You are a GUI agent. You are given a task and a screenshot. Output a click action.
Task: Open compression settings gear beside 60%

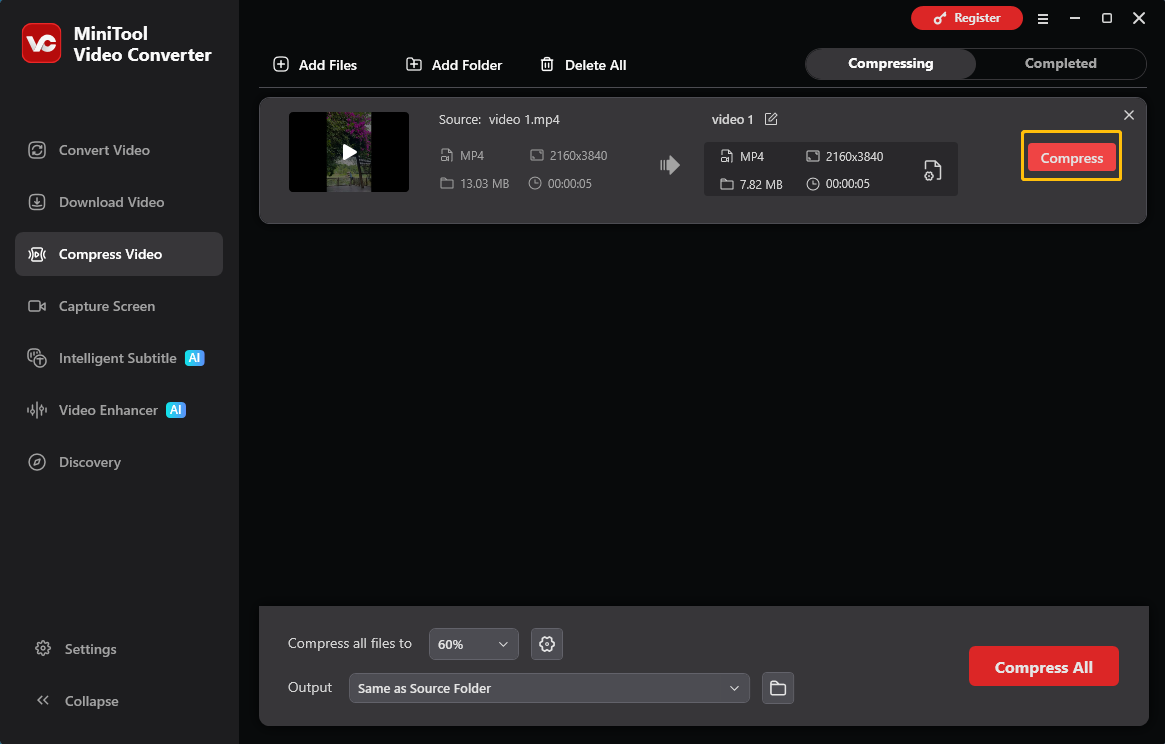point(547,644)
